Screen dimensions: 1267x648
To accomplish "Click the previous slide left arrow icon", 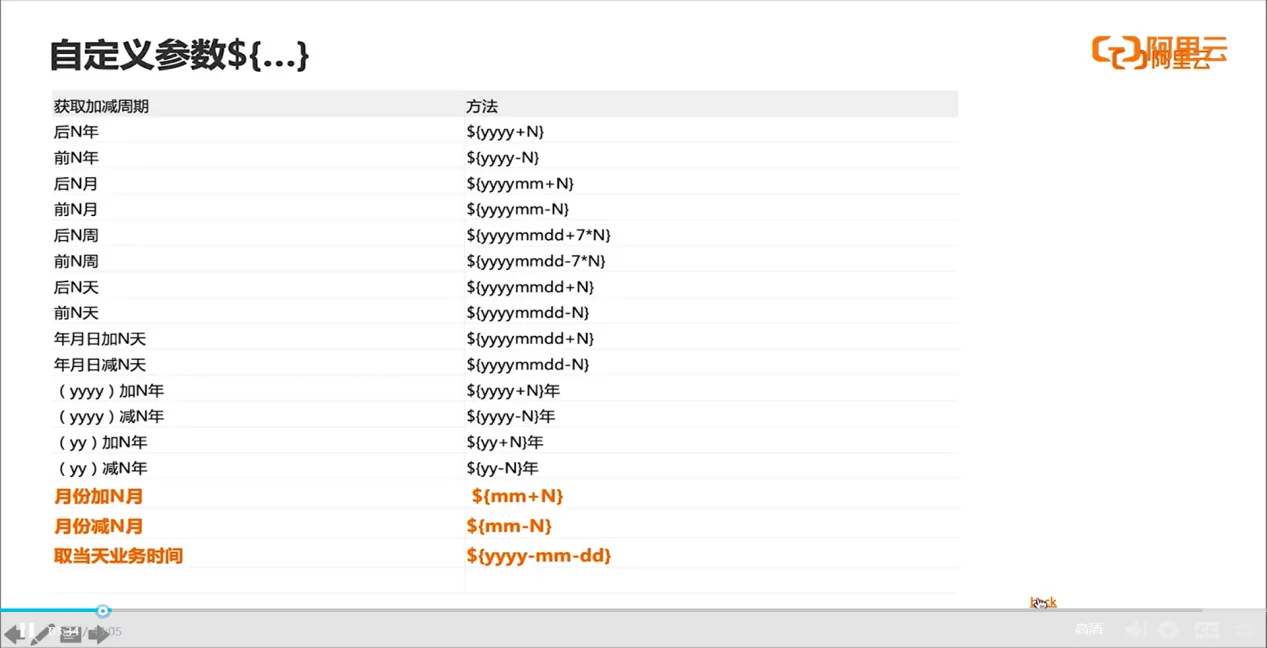I will [12, 634].
